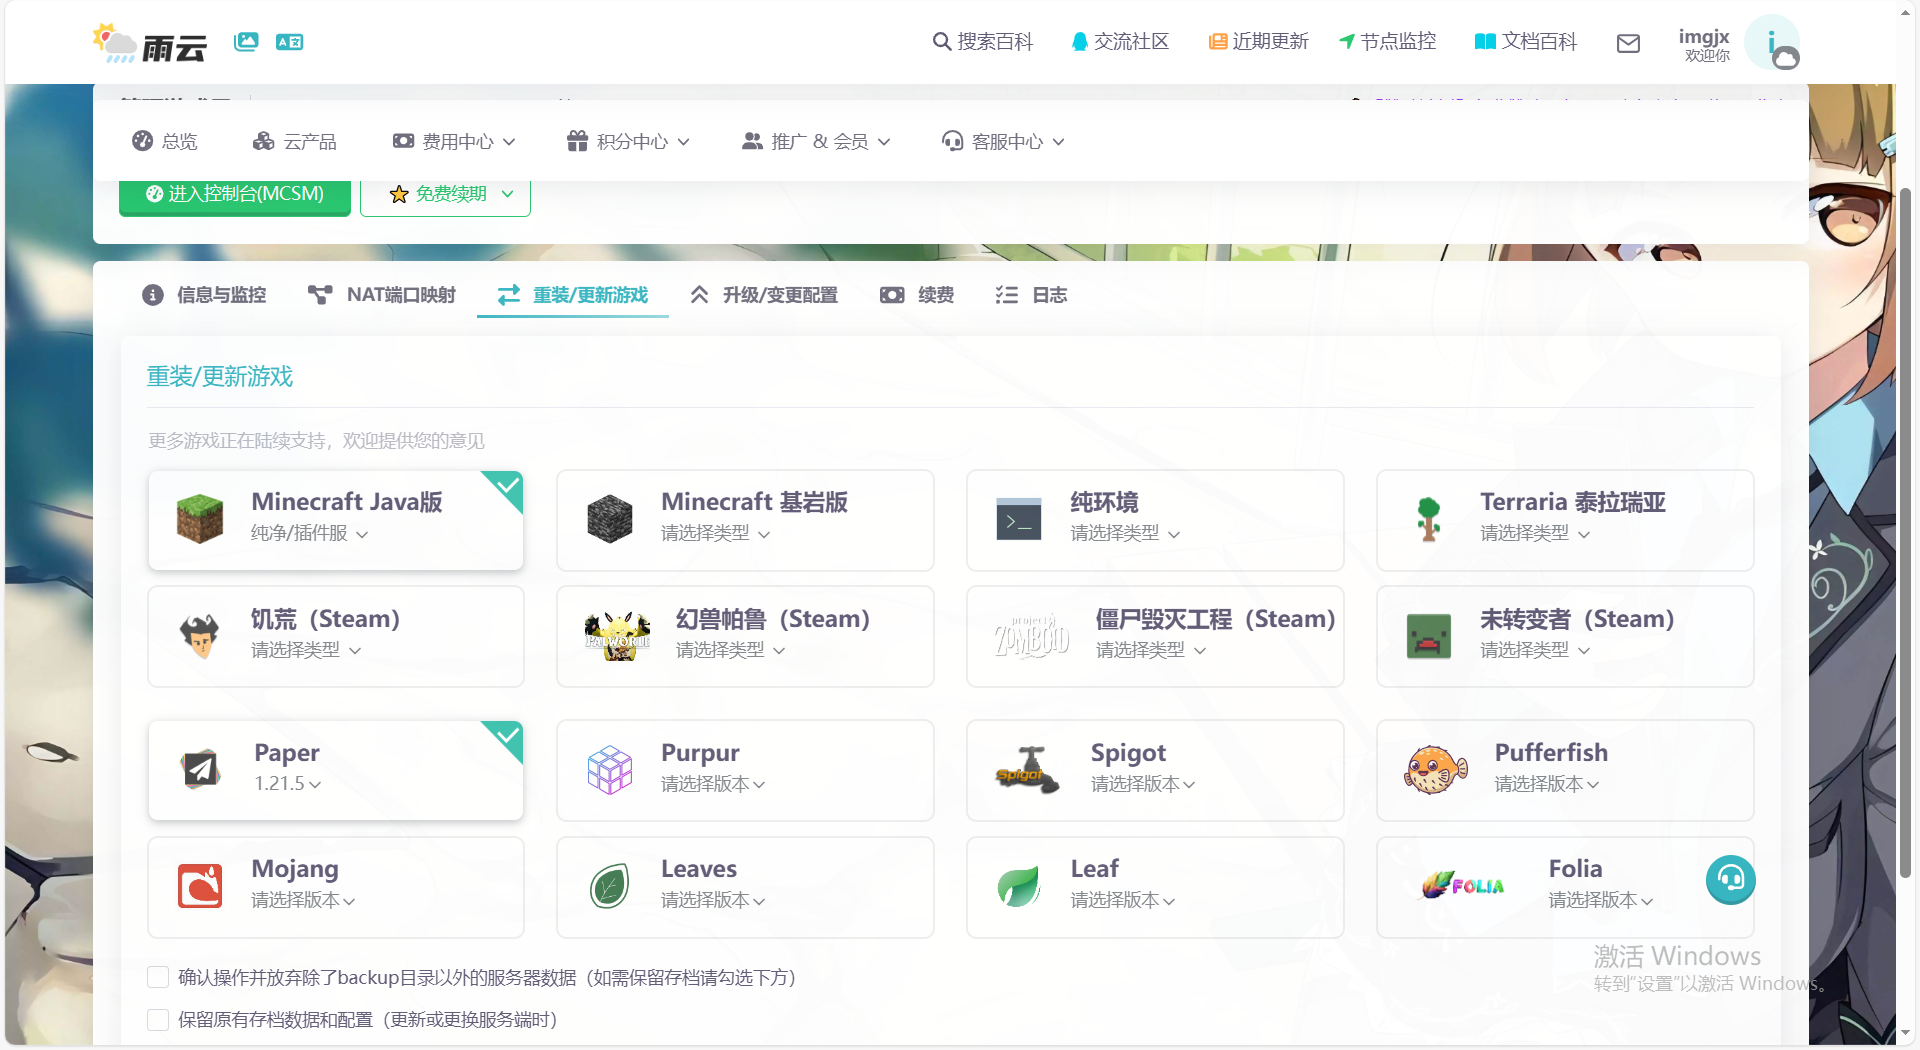This screenshot has height=1050, width=1920.
Task: Expand the 客服中心 dropdown menu
Action: pyautogui.click(x=1003, y=141)
